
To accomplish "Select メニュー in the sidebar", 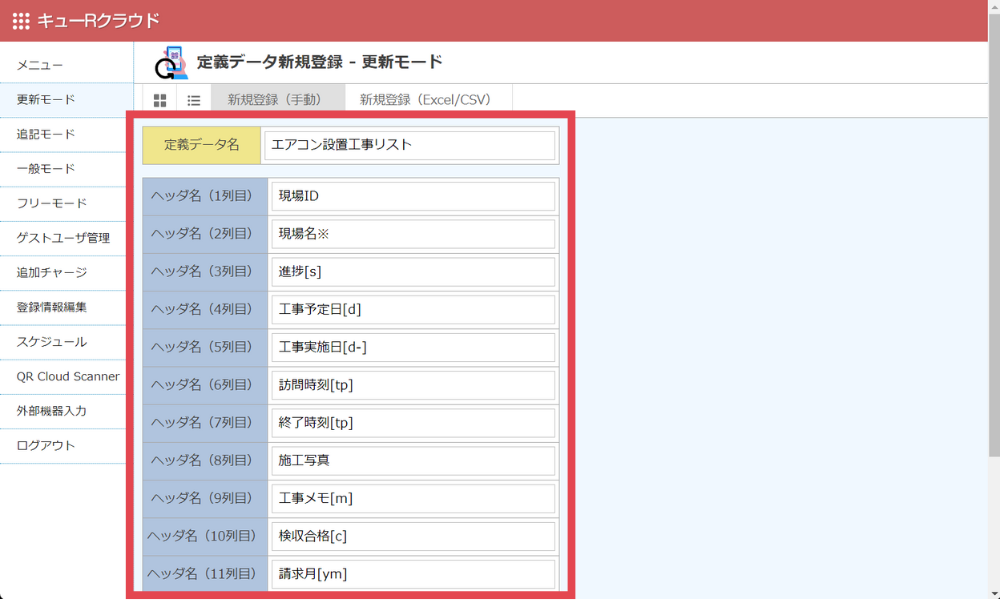I will pos(67,65).
